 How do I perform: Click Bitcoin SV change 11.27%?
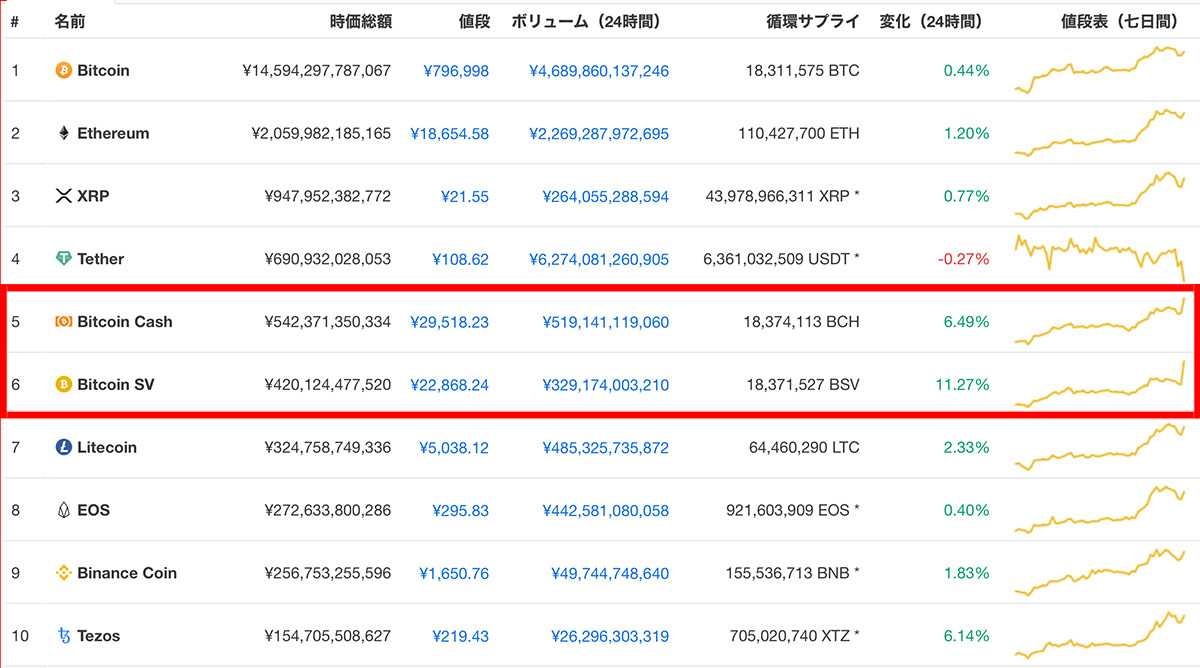pos(962,385)
